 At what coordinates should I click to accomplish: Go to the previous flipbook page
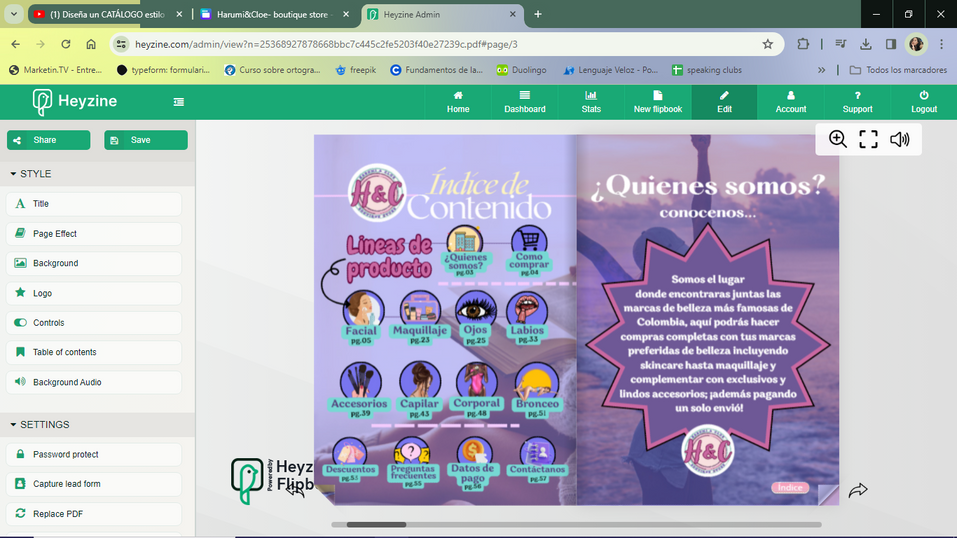pos(296,490)
